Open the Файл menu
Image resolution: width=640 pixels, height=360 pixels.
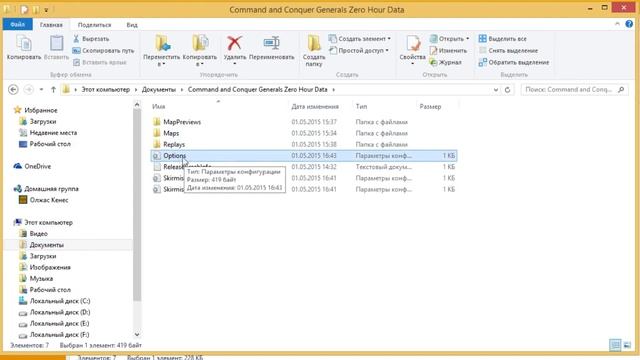click(x=18, y=24)
